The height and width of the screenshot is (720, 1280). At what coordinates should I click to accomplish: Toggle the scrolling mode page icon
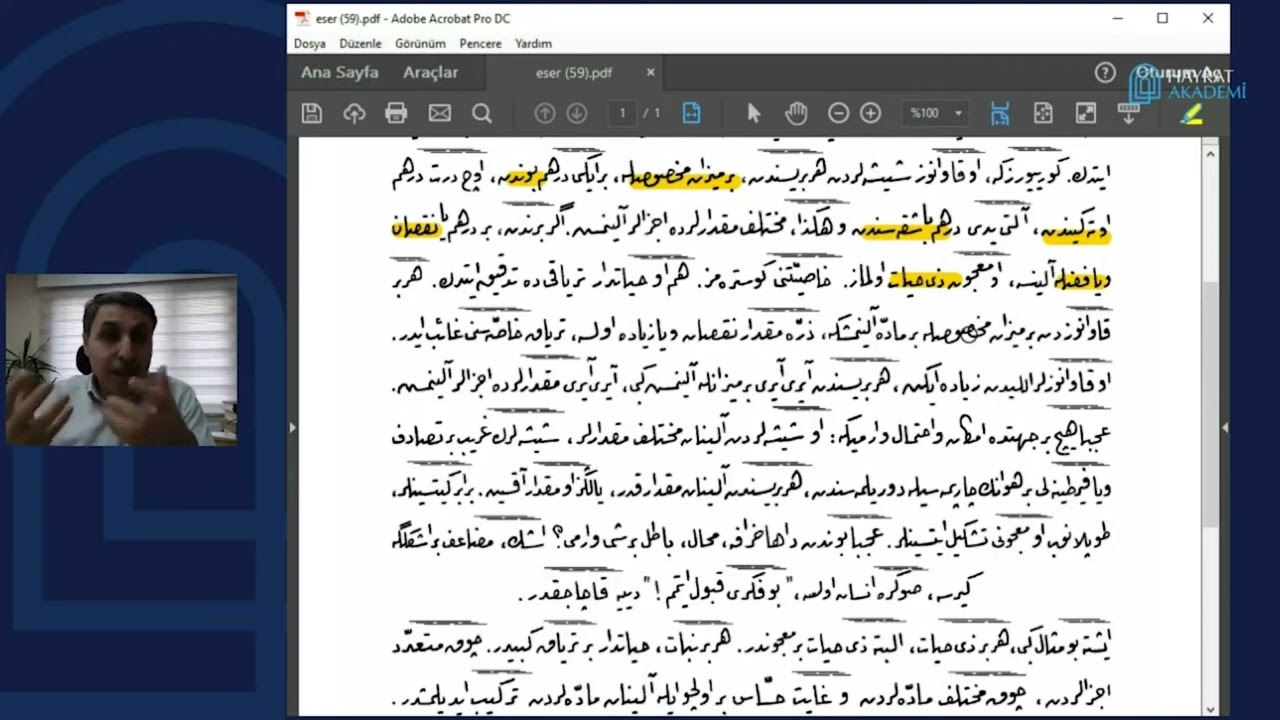(x=1000, y=113)
